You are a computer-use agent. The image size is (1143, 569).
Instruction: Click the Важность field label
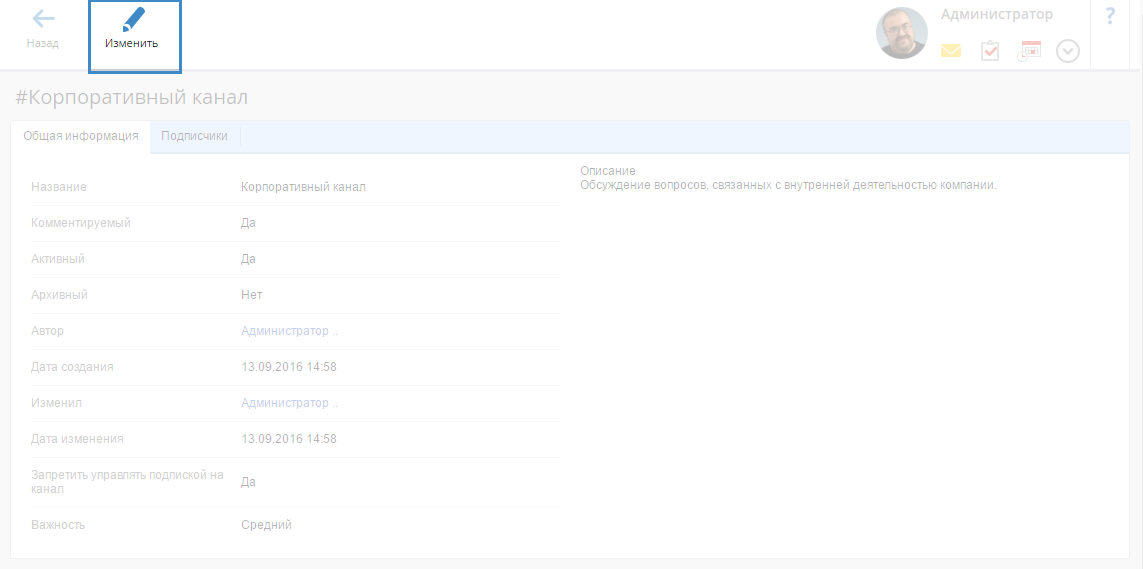(x=58, y=525)
